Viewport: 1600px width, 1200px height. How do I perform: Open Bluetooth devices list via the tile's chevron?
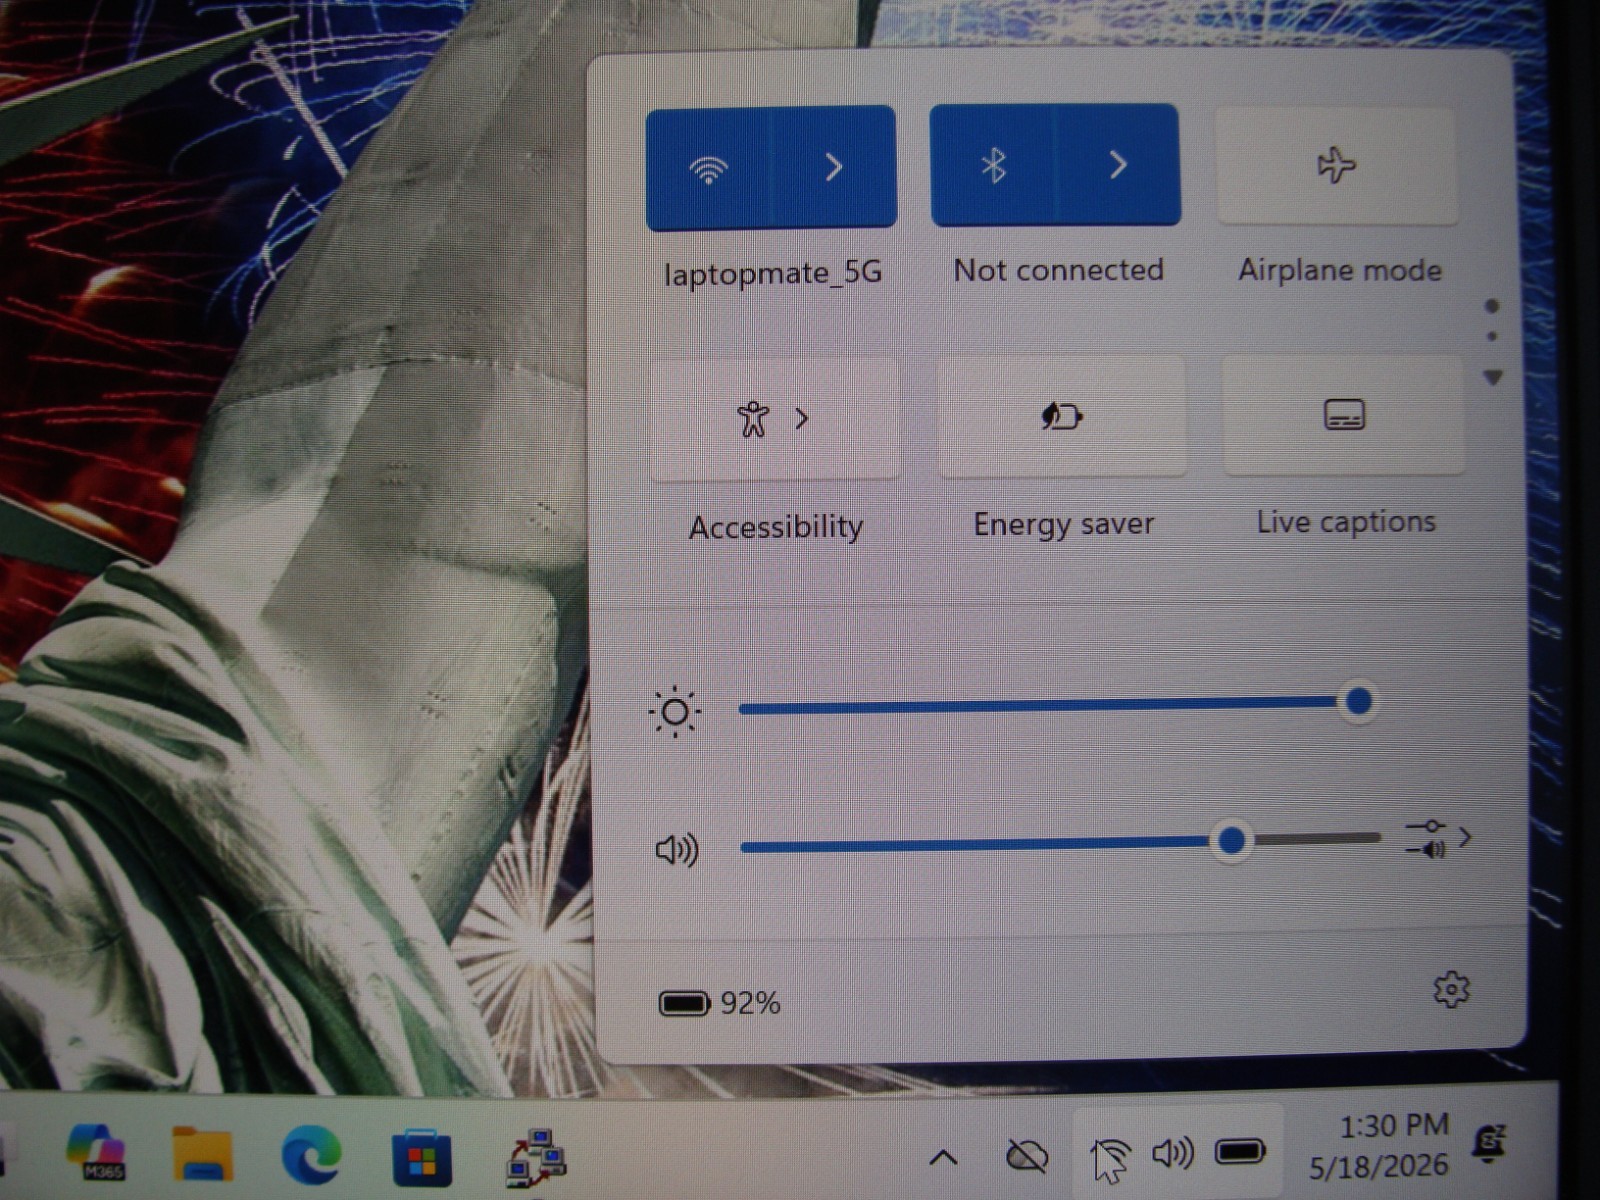1118,164
